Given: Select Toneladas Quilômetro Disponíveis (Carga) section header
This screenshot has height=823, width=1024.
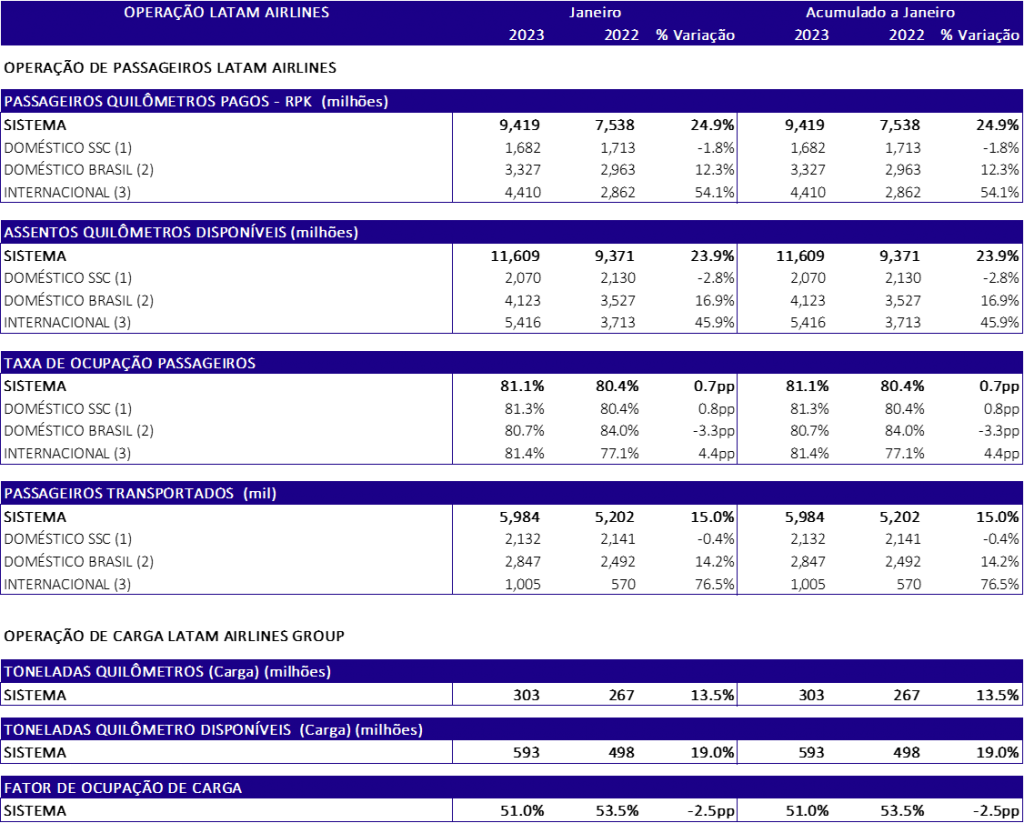Looking at the screenshot, I should coord(213,730).
